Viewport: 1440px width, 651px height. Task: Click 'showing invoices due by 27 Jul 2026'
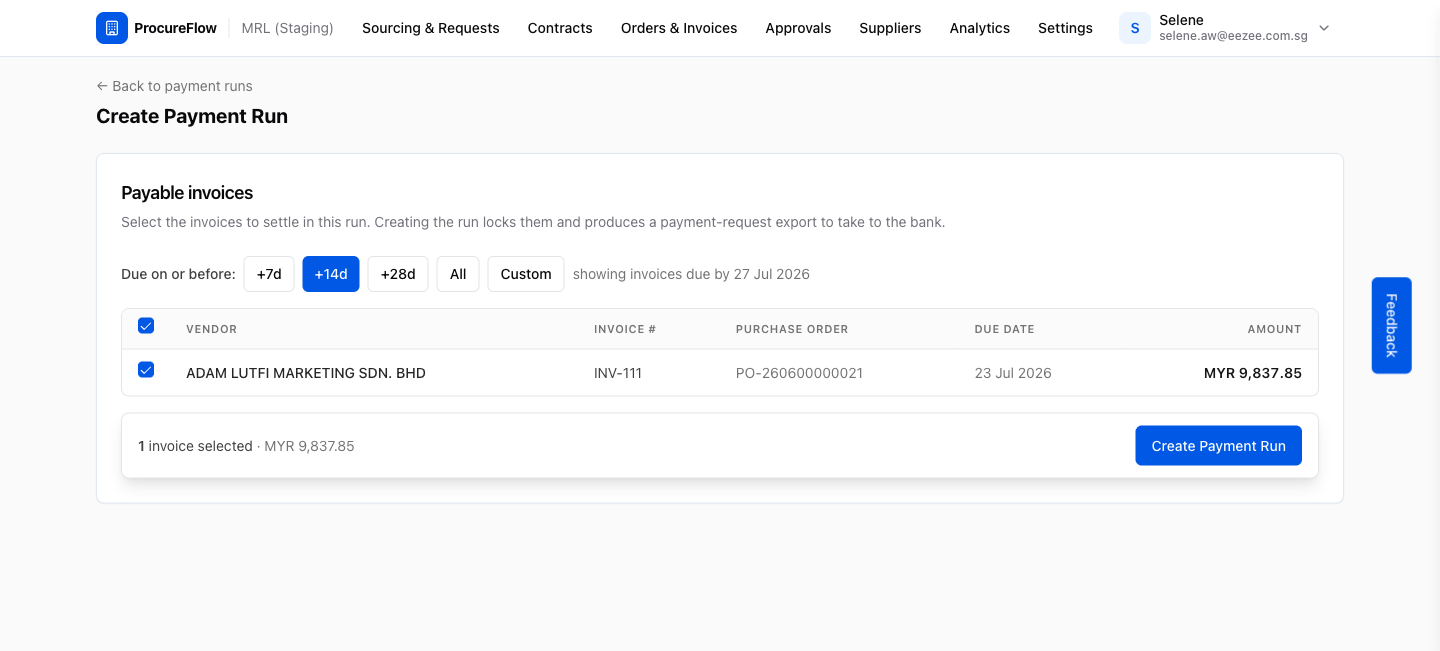click(691, 274)
